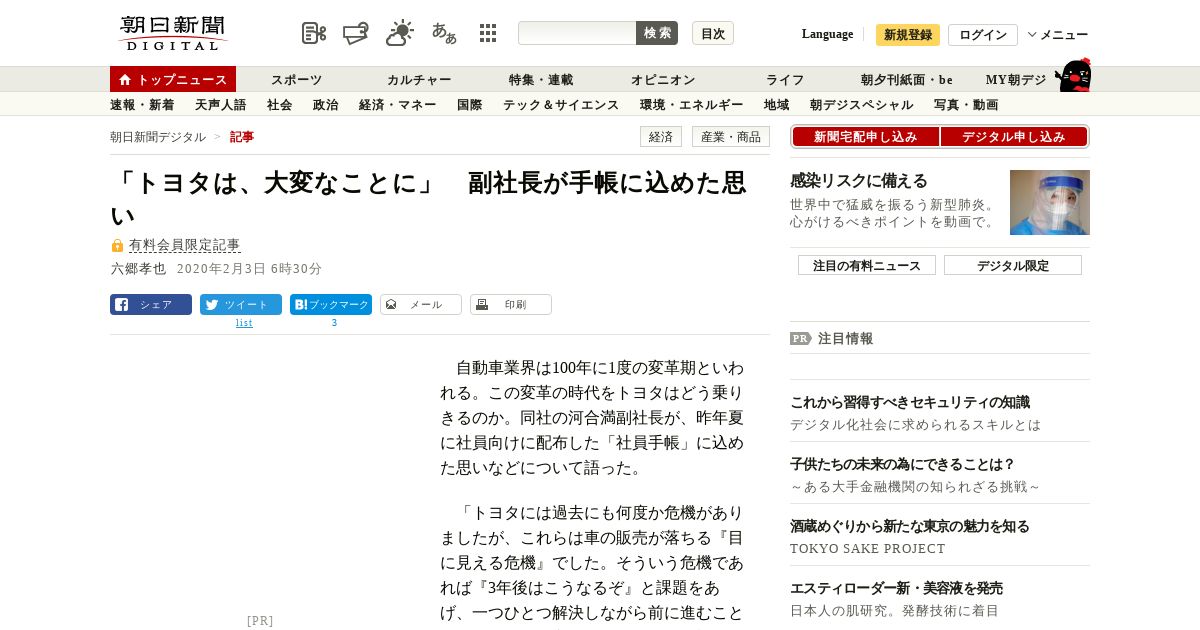Image resolution: width=1200 pixels, height=630 pixels.
Task: Go to 社会 section
Action: 279,105
